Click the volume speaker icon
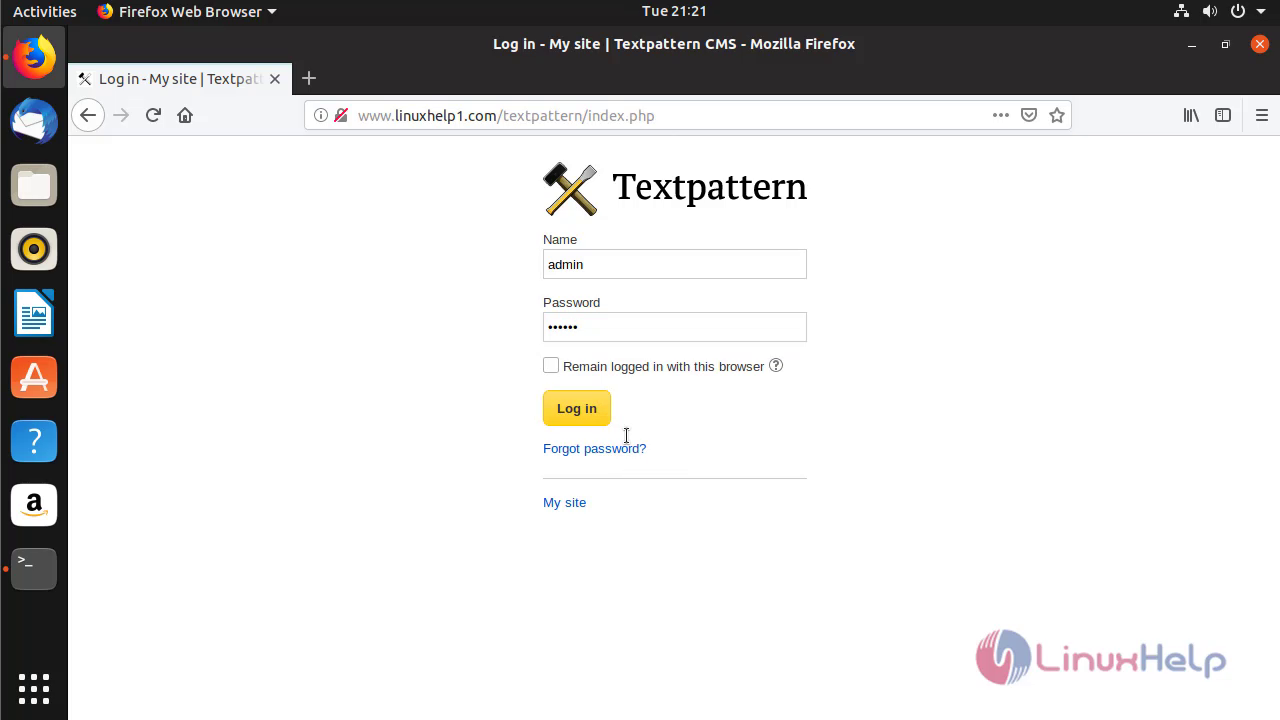 click(x=1210, y=11)
